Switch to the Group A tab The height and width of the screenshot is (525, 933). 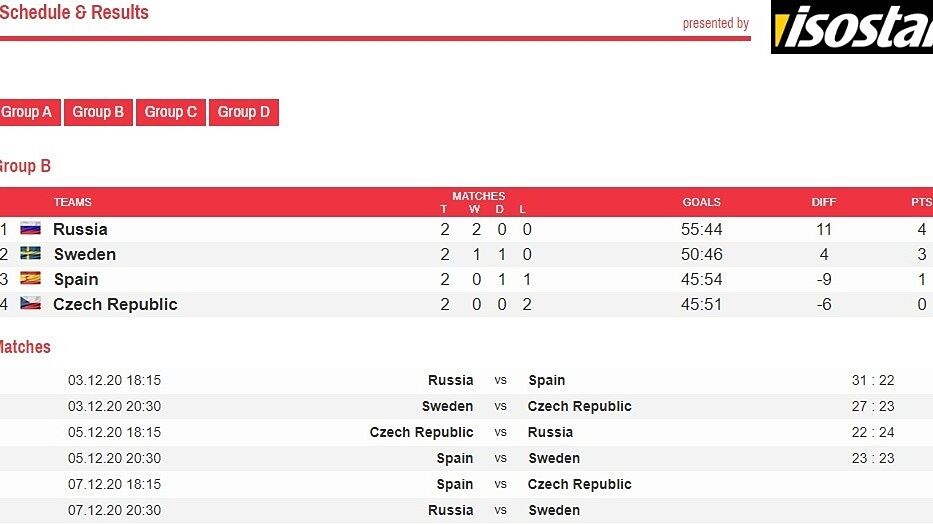tap(28, 112)
